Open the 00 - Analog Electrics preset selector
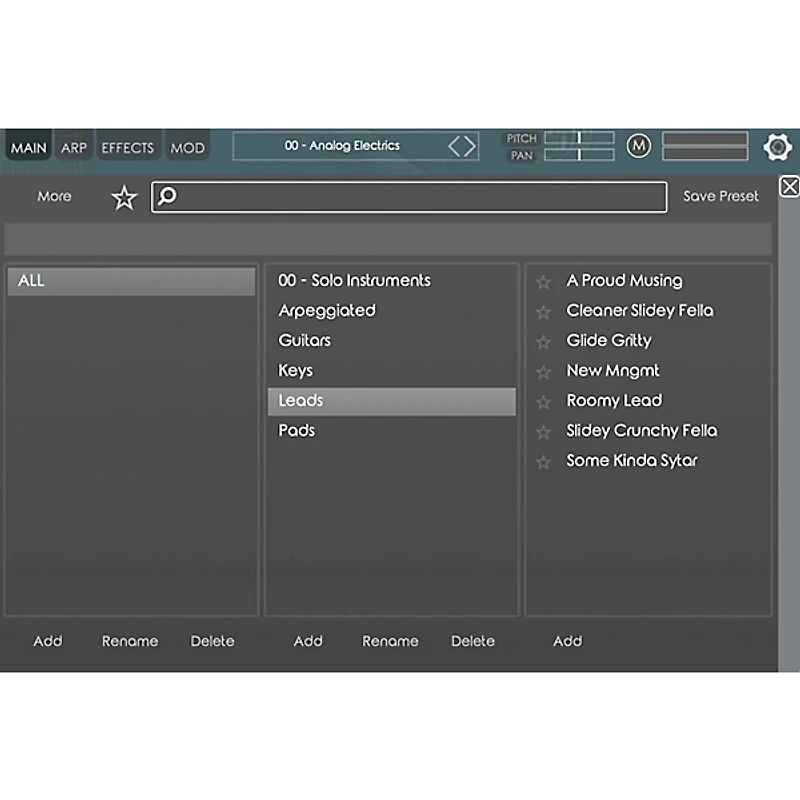Image resolution: width=800 pixels, height=800 pixels. point(341,146)
